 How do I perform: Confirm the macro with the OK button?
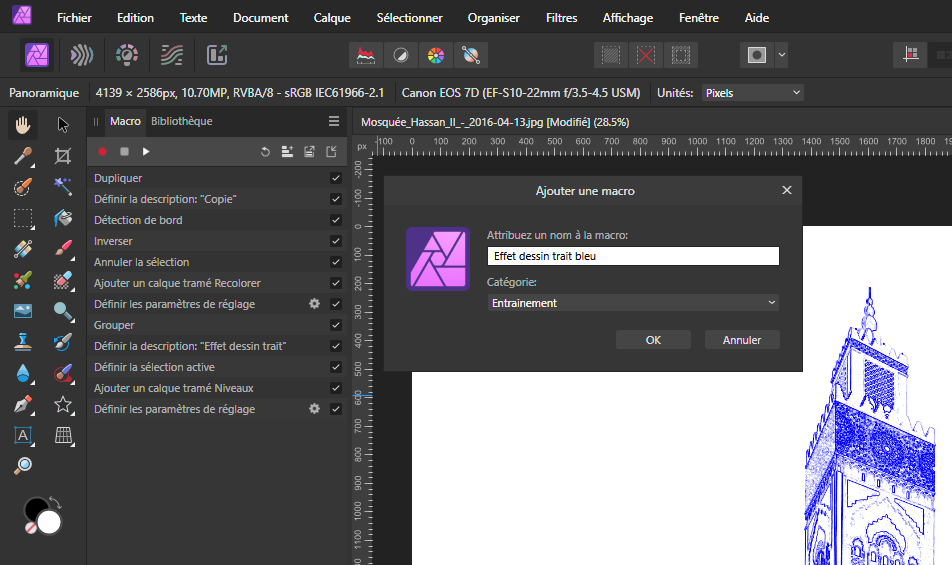[653, 340]
